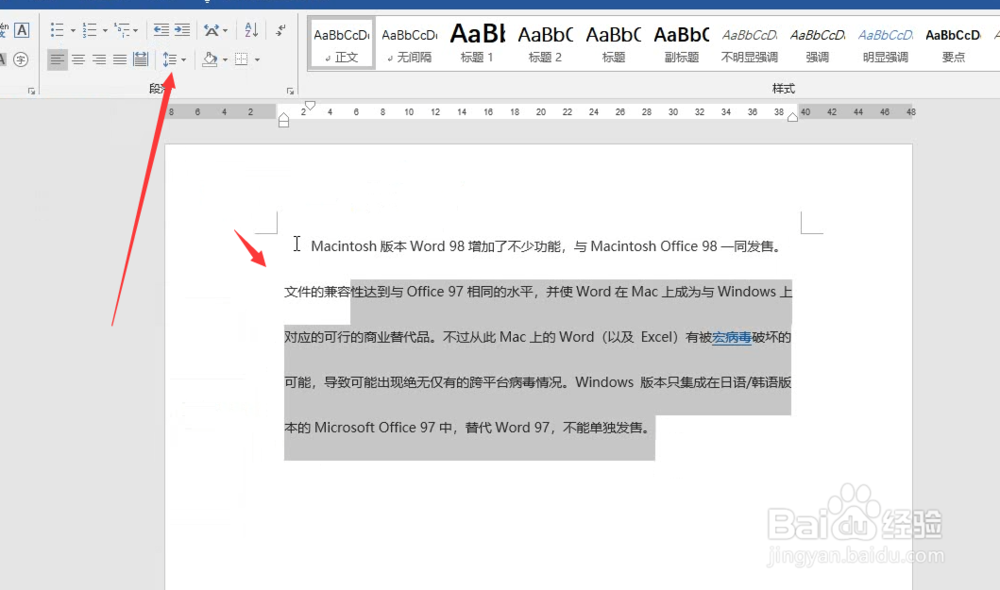Open the borders dropdown arrow

tap(257, 60)
